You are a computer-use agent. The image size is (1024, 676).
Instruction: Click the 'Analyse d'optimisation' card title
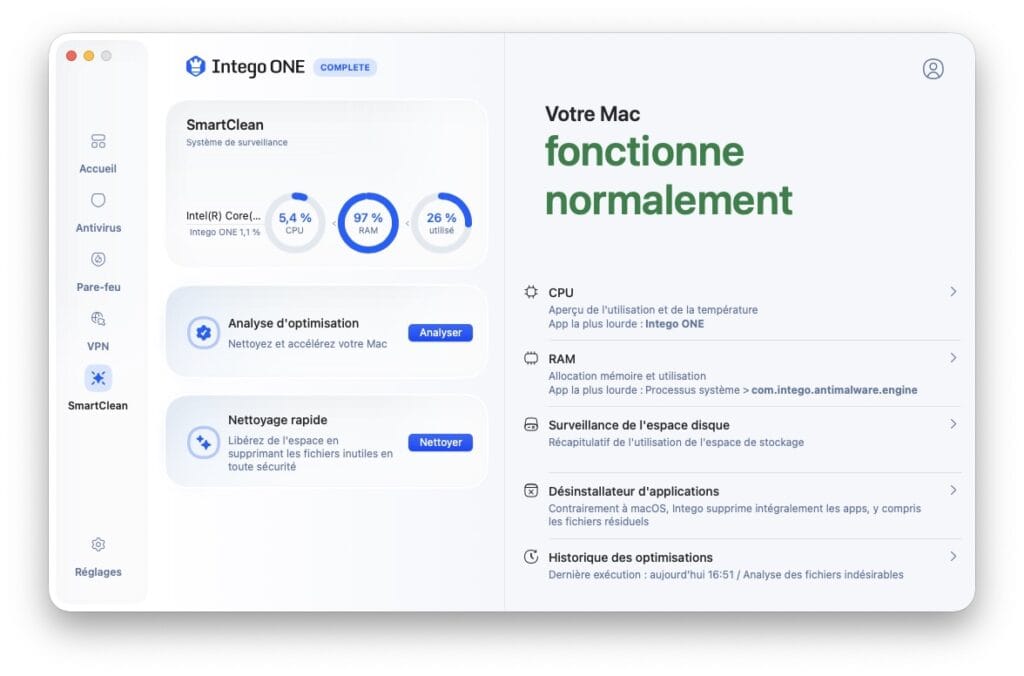293,323
